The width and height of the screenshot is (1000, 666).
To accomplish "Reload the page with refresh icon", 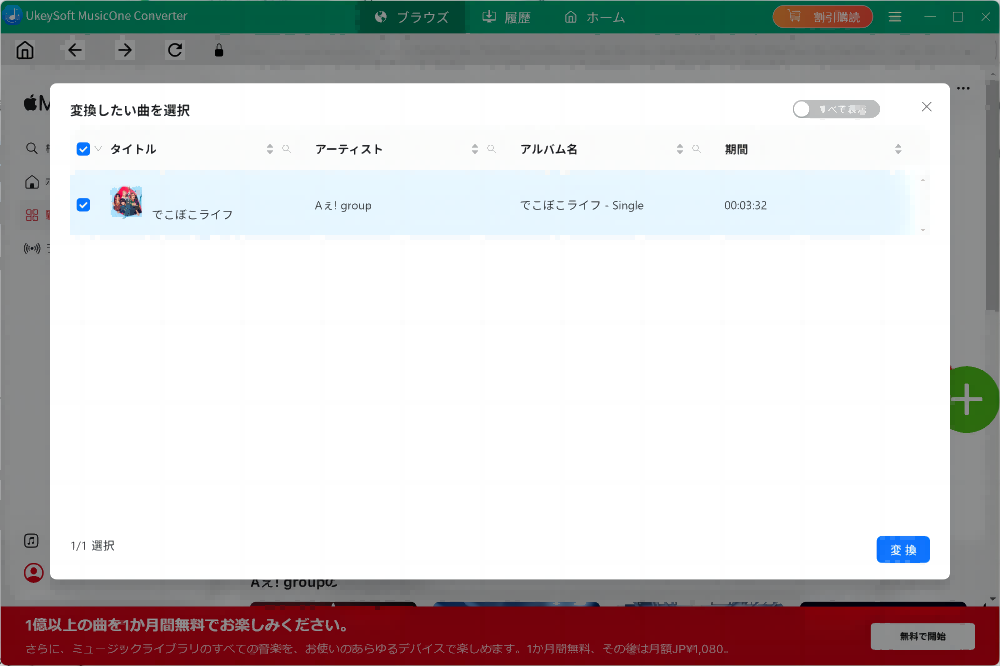I will [175, 50].
